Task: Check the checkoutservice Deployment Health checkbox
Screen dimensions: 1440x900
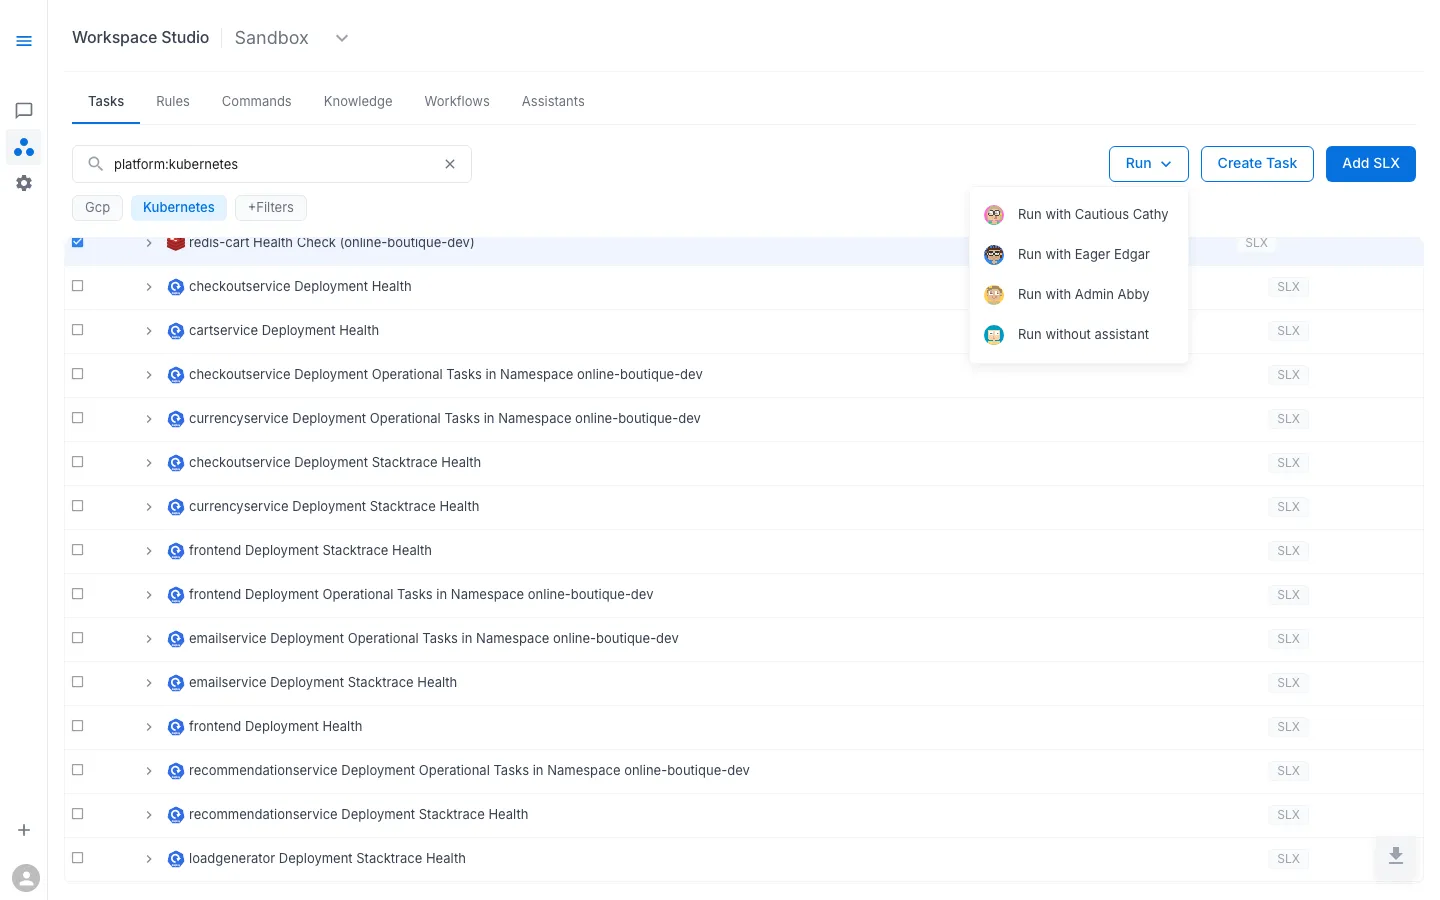Action: coord(77,285)
